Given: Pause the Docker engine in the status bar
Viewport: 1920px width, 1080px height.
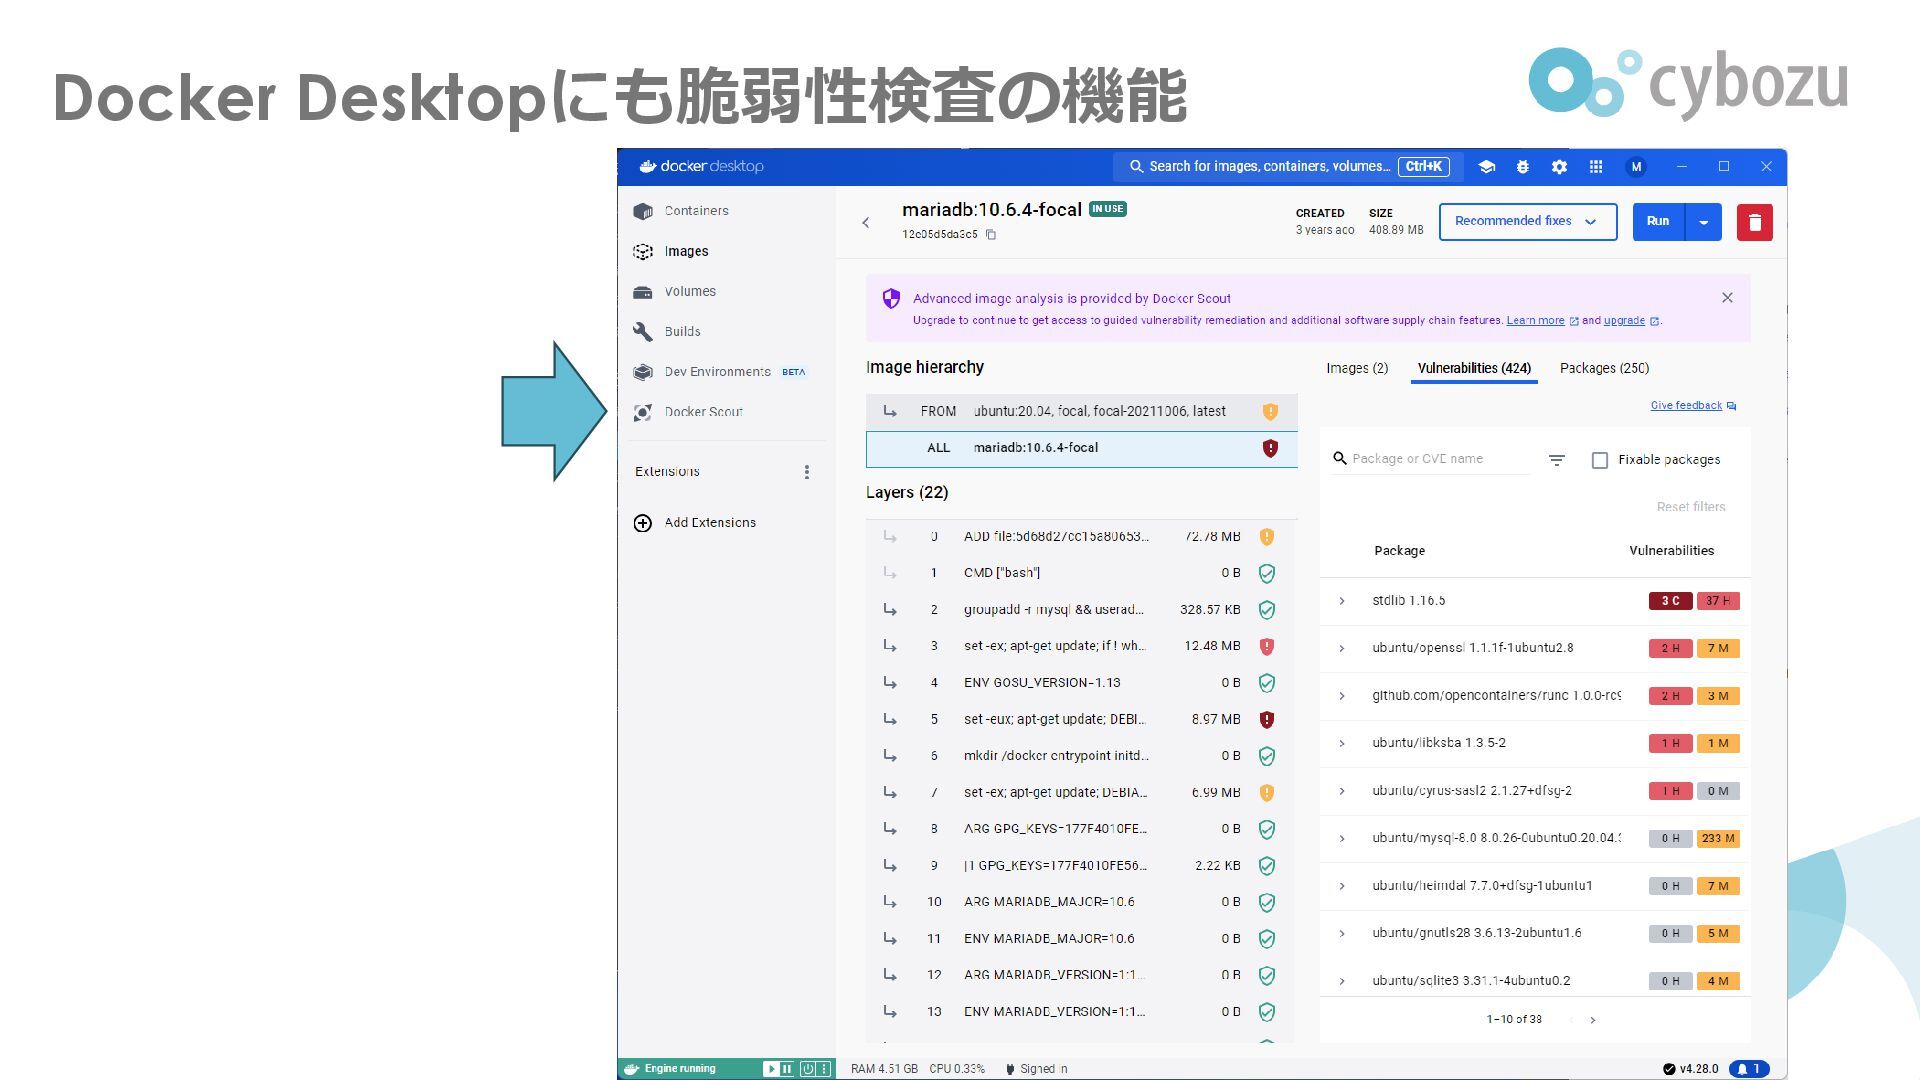Looking at the screenshot, I should point(787,1069).
